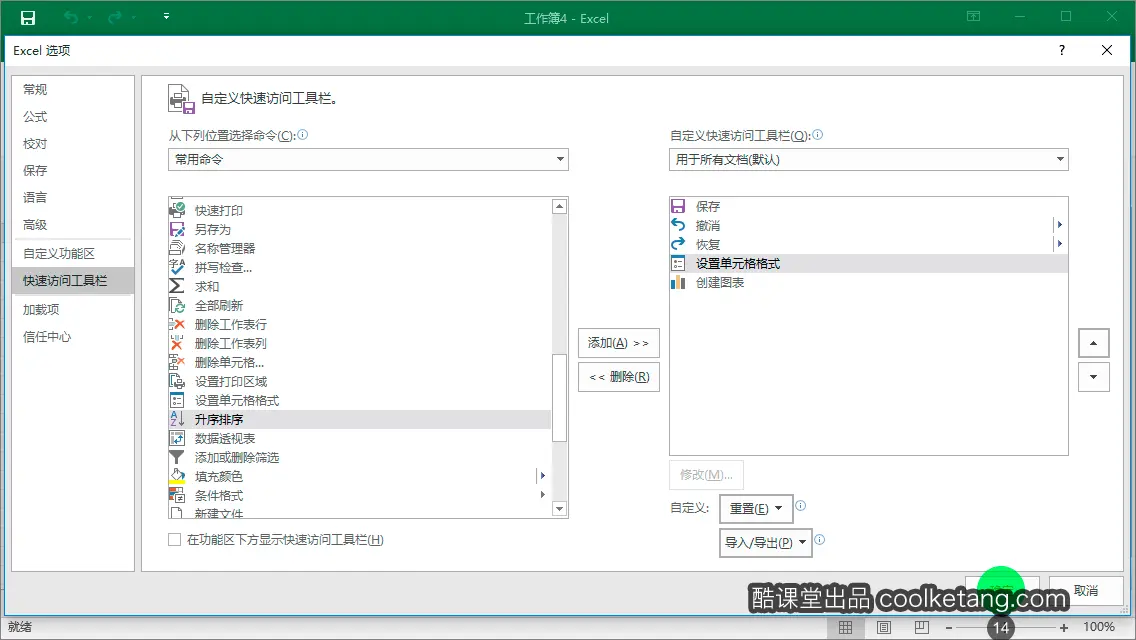Select 设置单元格格式 icon in left list
The image size is (1136, 640).
tap(177, 400)
